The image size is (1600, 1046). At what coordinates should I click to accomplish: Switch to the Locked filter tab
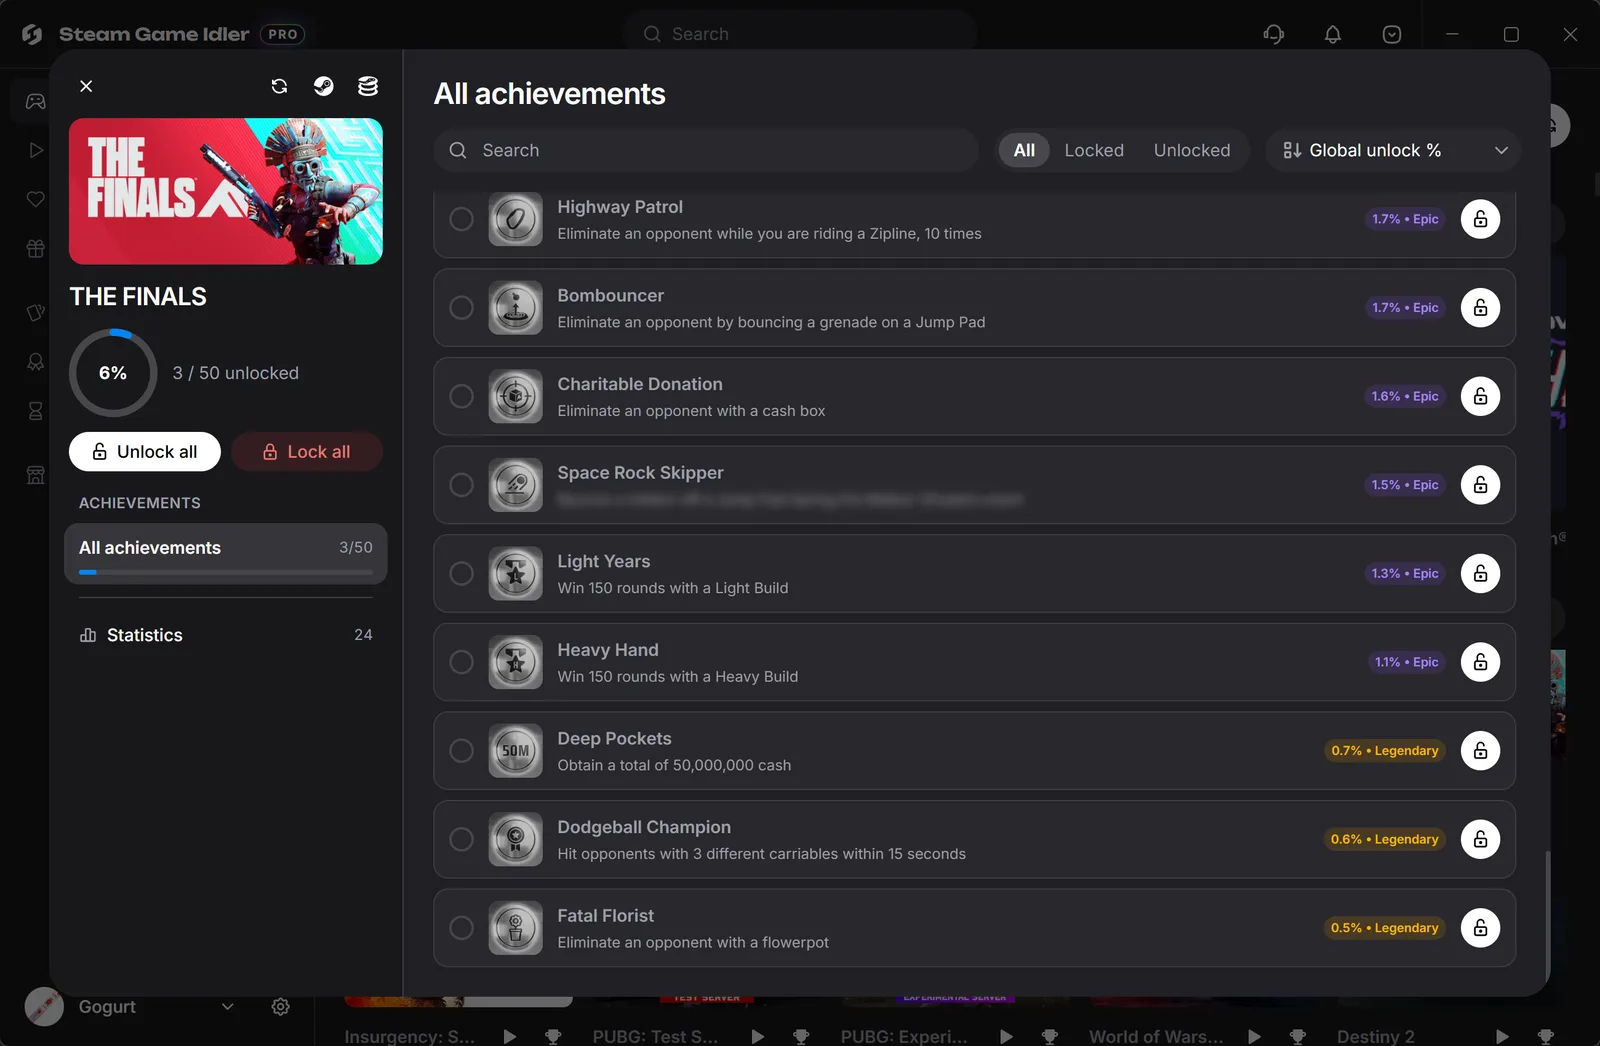tap(1094, 150)
